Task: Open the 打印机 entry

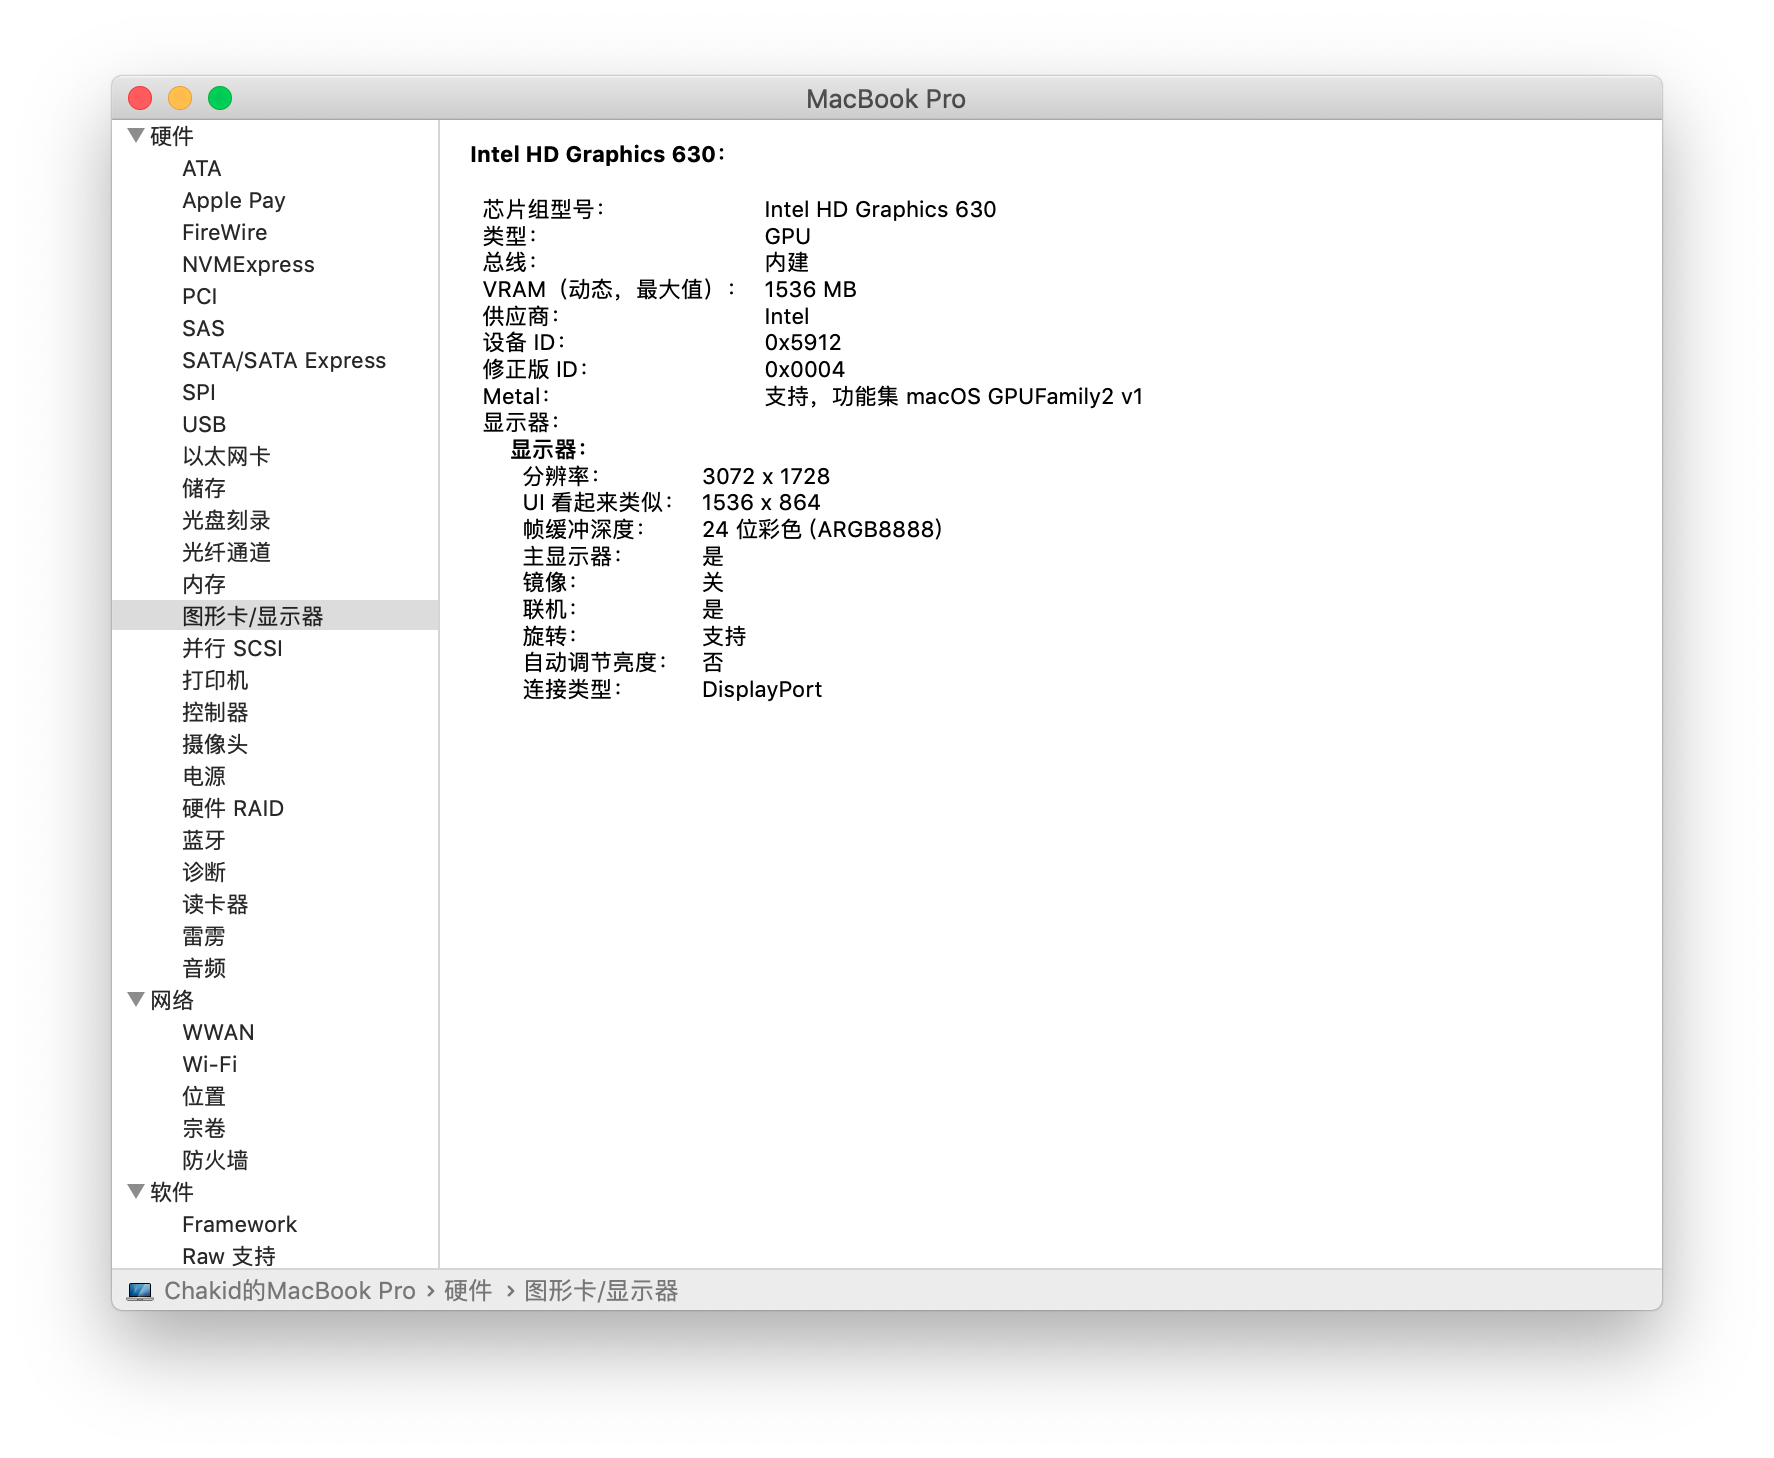Action: (x=215, y=680)
